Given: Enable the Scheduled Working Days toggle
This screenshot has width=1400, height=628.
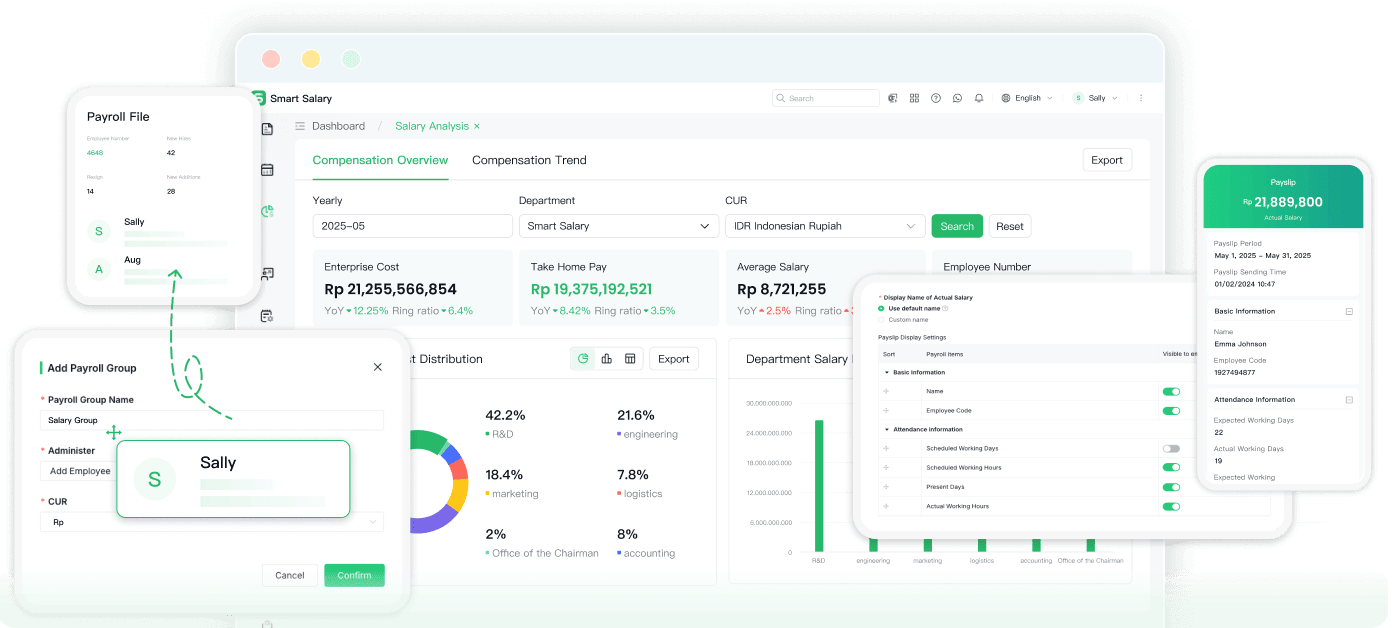Looking at the screenshot, I should [x=1171, y=449].
